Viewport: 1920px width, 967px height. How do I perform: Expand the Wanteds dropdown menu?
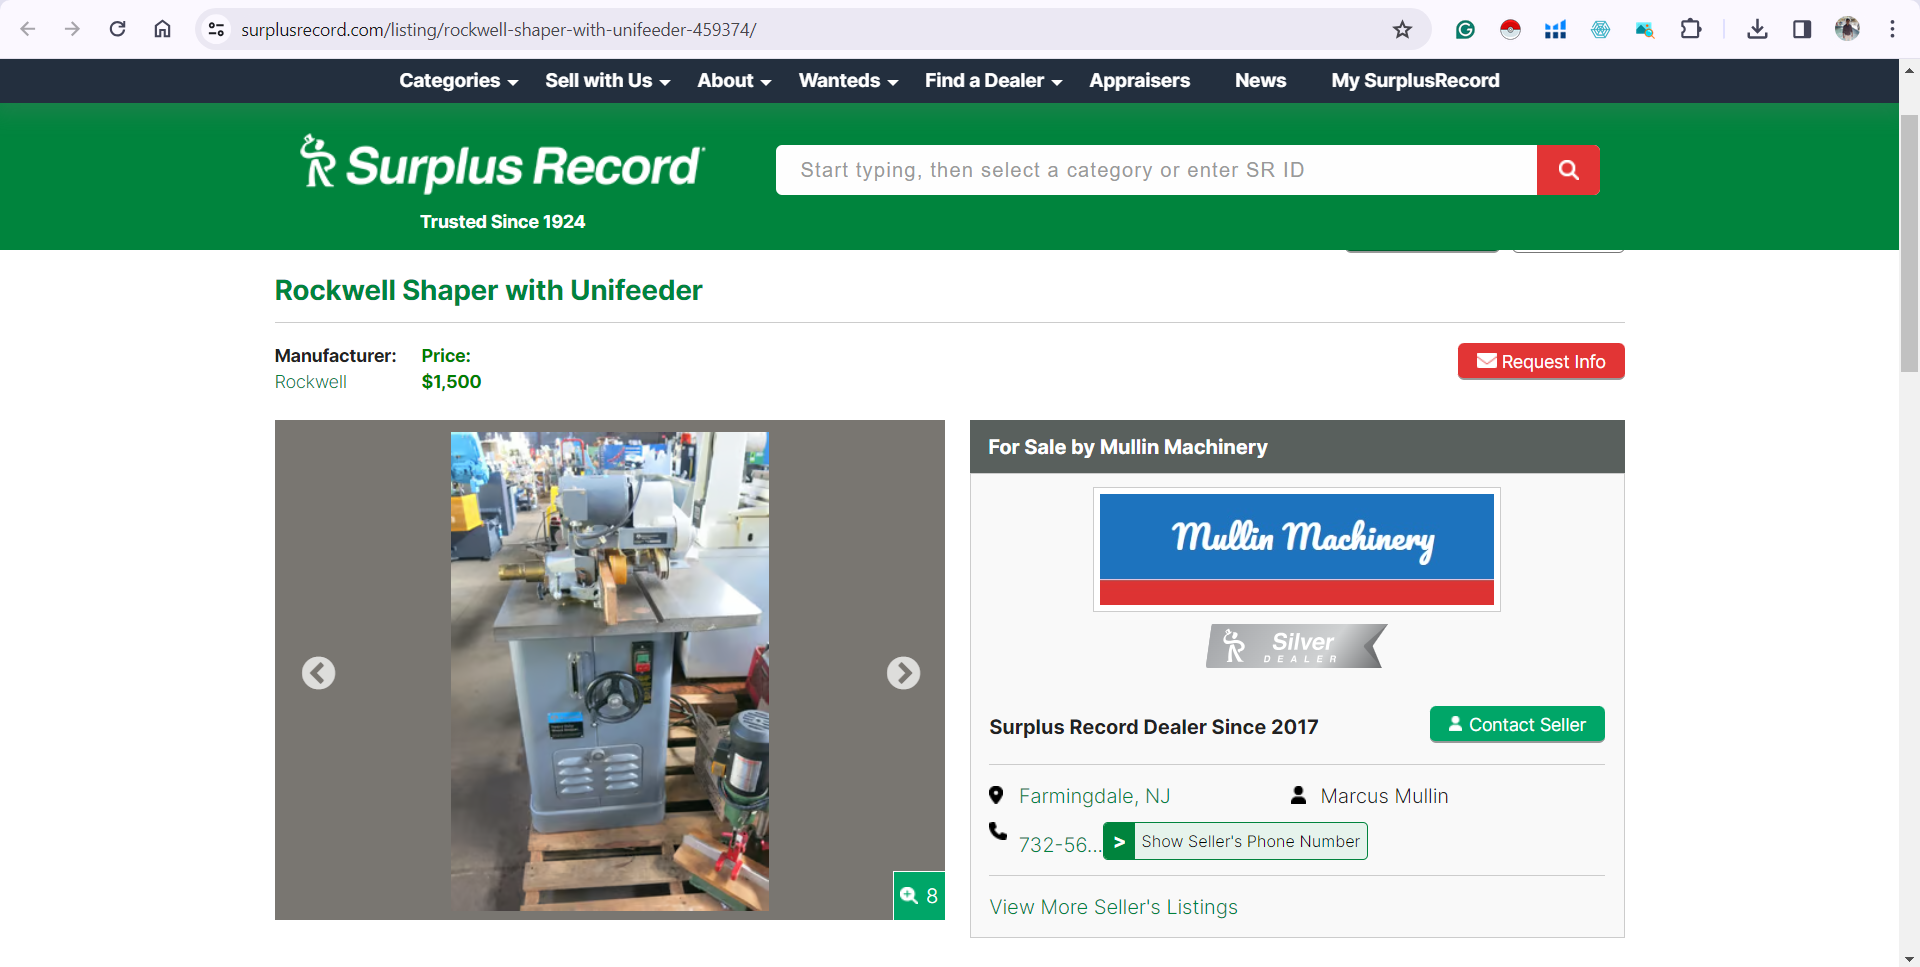coord(848,81)
